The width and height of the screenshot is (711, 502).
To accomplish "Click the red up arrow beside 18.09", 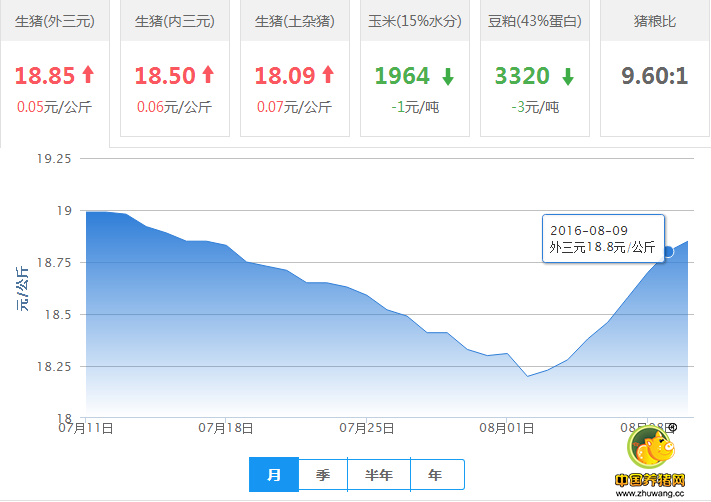I will pos(328,75).
